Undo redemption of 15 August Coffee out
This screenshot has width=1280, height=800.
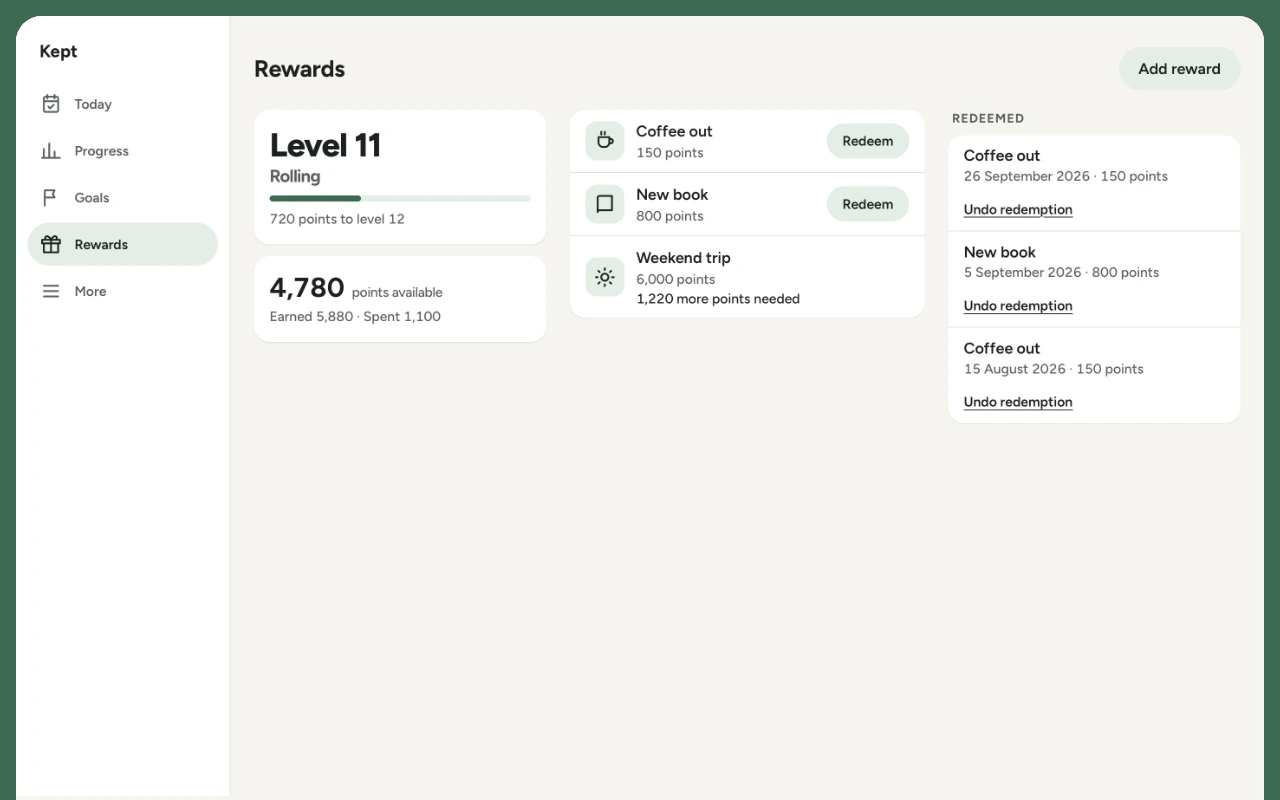click(x=1018, y=402)
